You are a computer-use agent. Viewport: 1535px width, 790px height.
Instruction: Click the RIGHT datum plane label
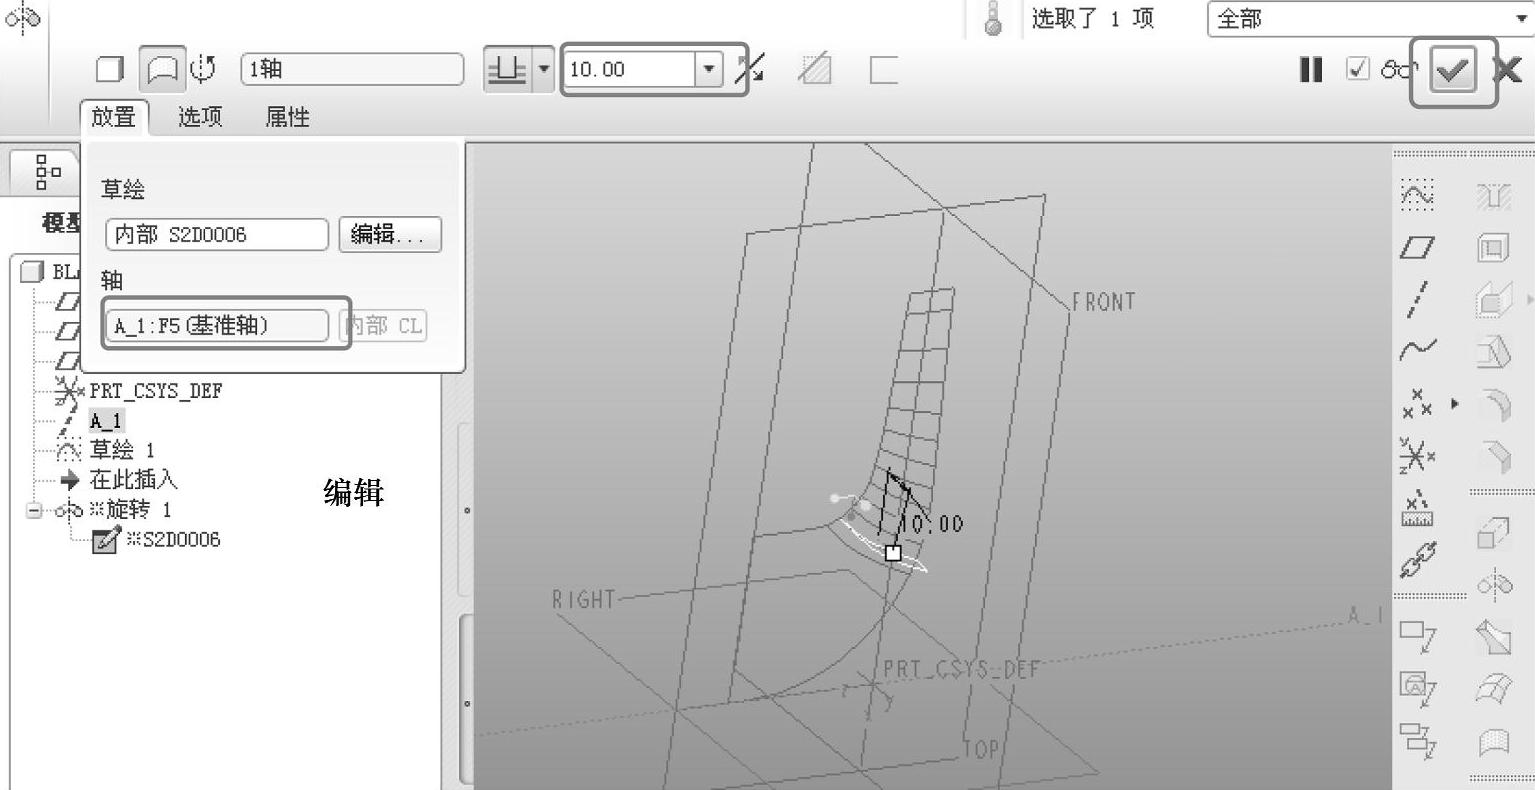tap(583, 600)
